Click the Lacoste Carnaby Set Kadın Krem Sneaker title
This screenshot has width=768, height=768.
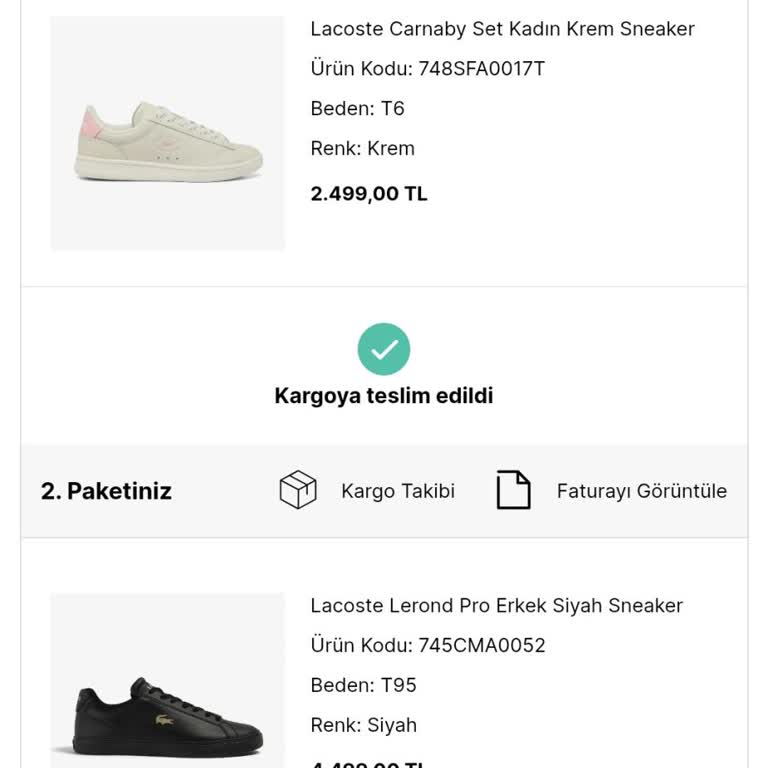click(x=502, y=29)
